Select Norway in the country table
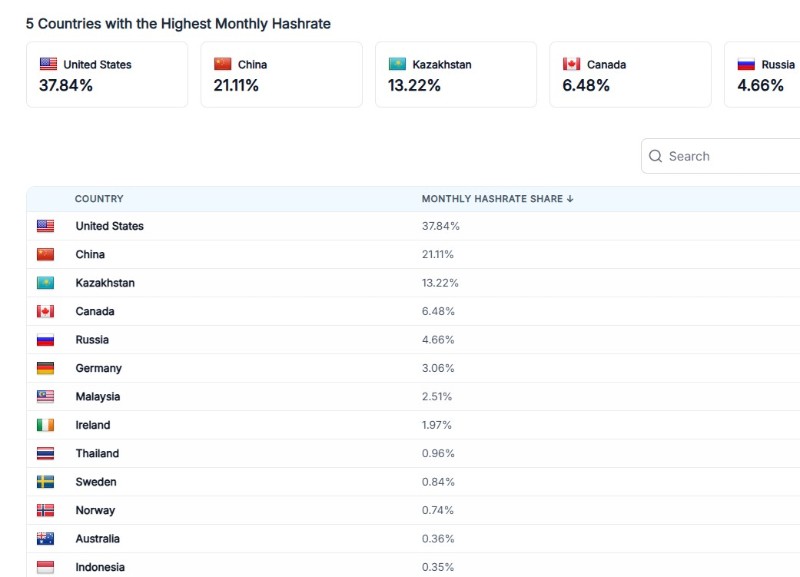This screenshot has height=577, width=800. [95, 511]
